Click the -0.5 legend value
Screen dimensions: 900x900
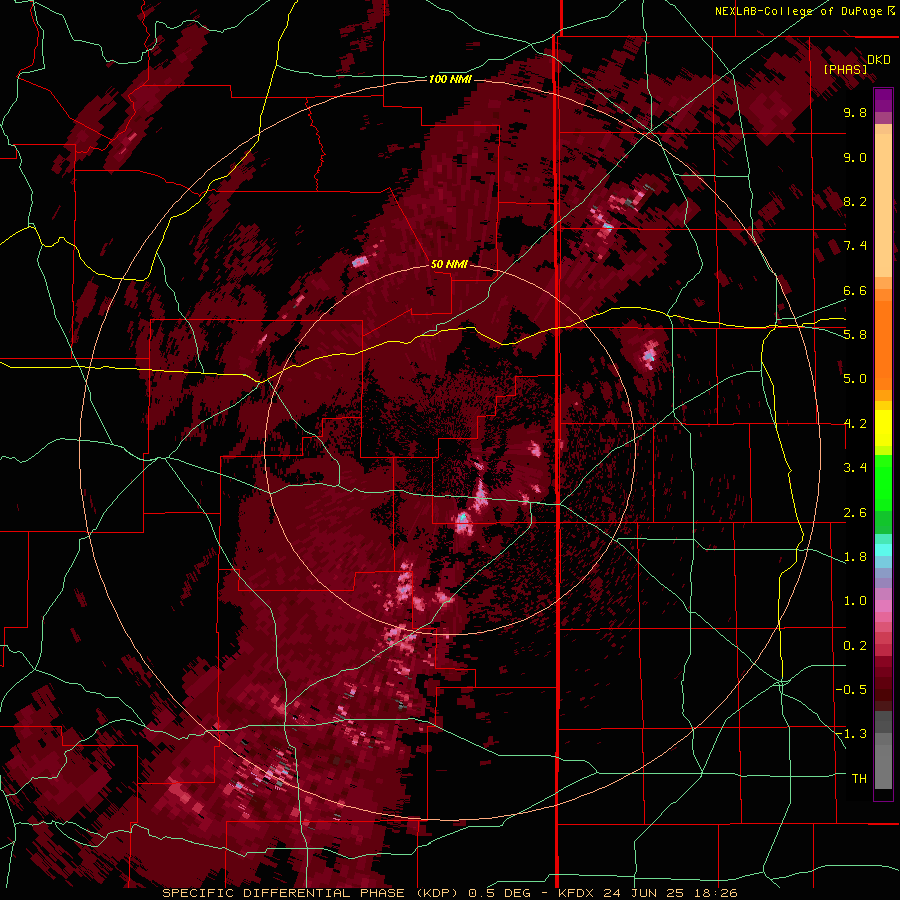[x=851, y=690]
